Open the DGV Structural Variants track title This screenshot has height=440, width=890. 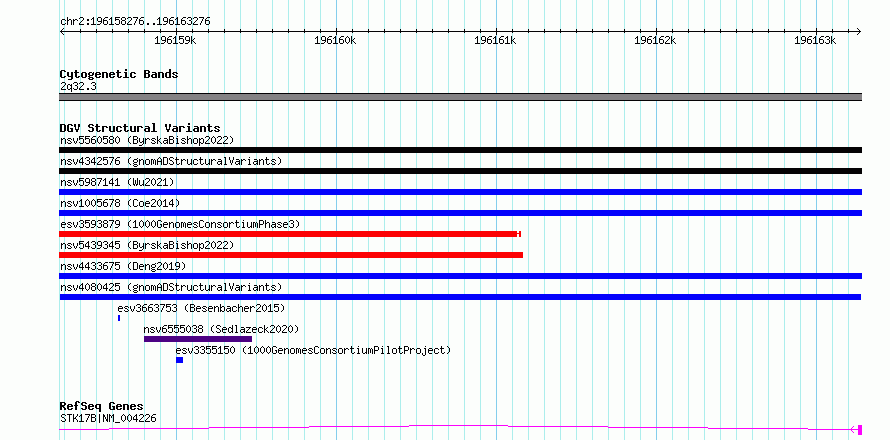tap(140, 128)
